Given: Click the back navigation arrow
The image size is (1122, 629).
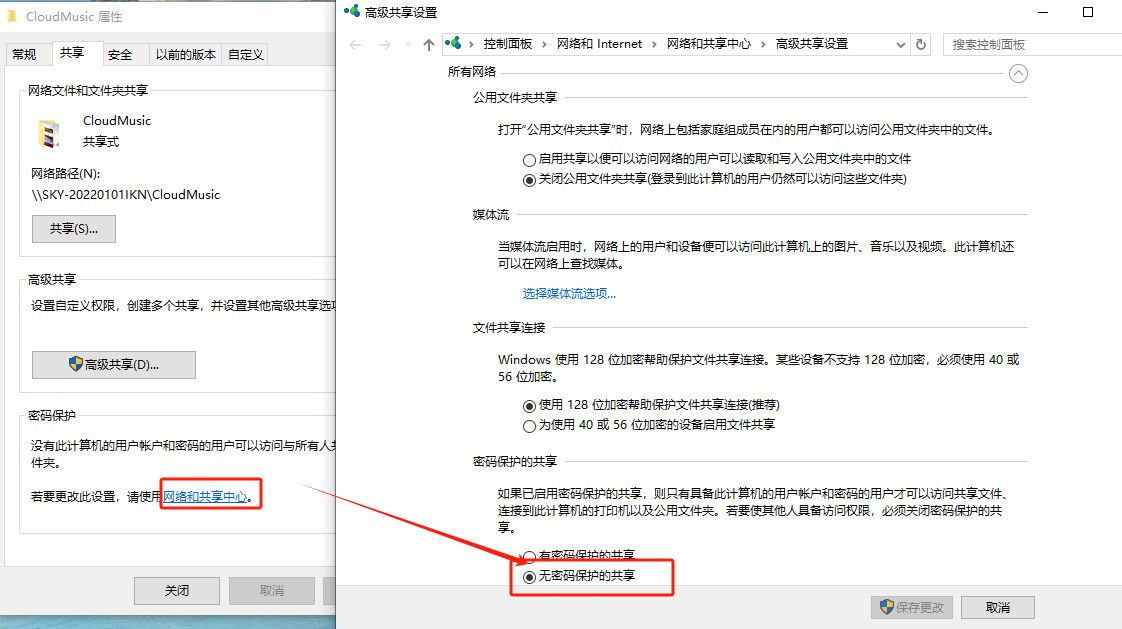Looking at the screenshot, I should [355, 45].
